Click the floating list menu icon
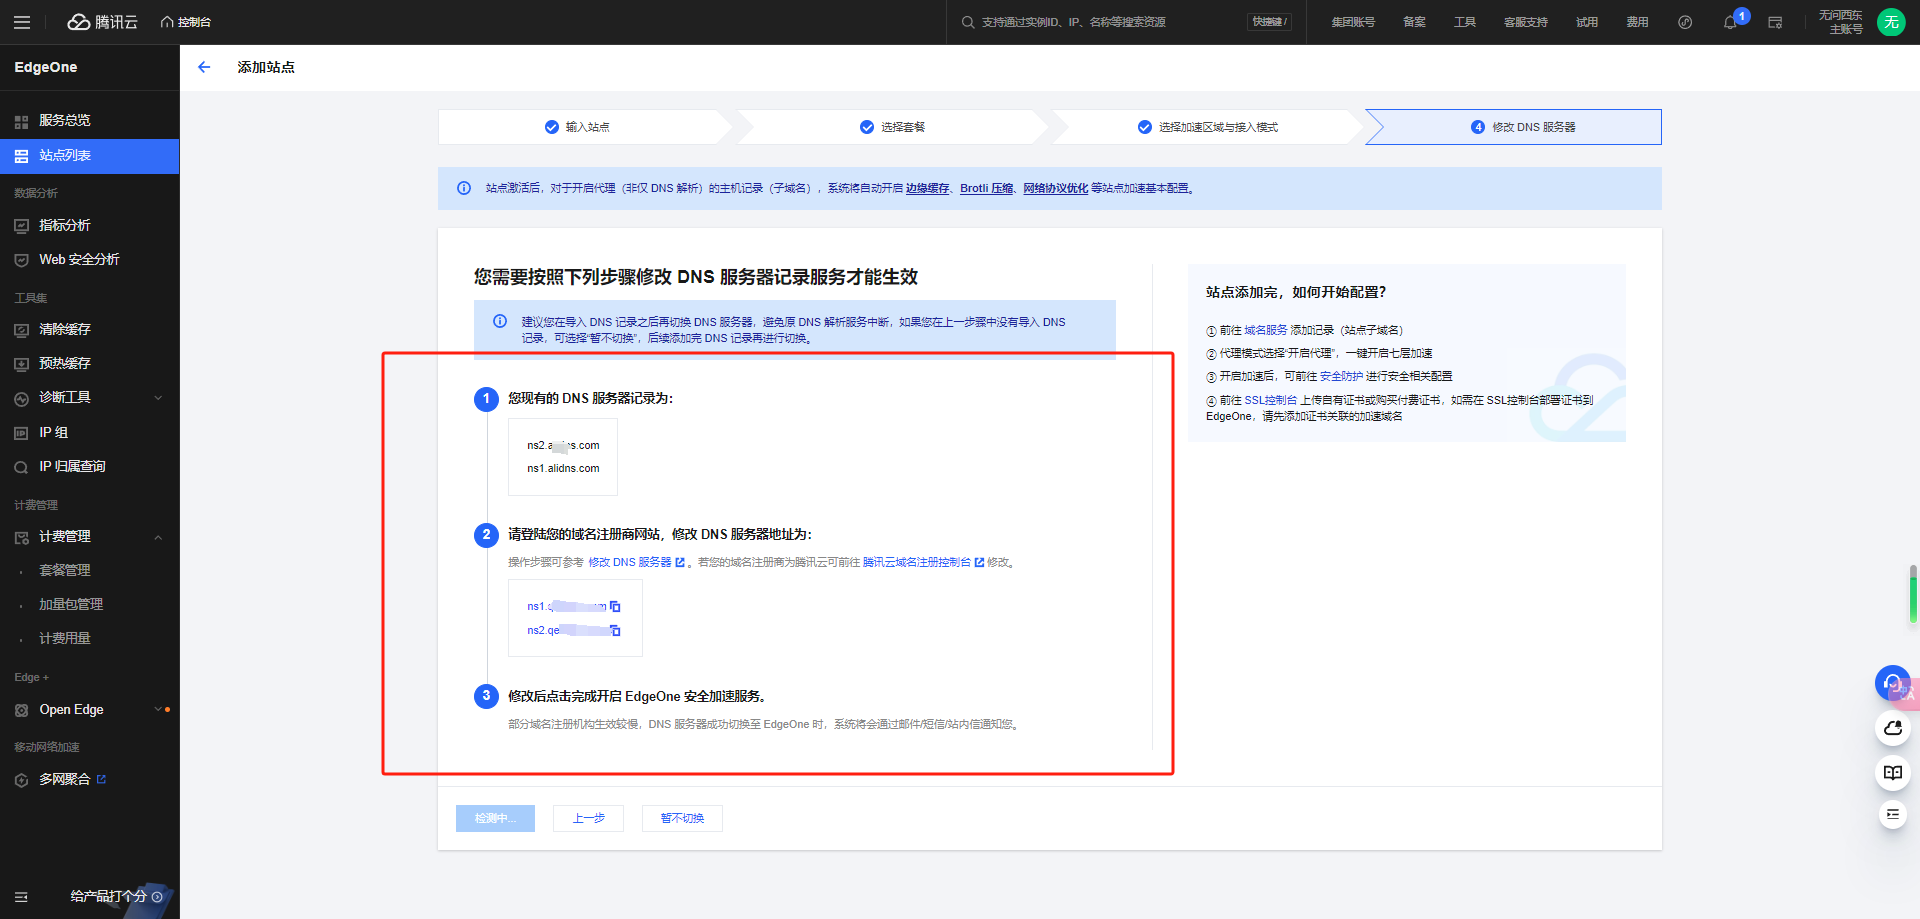The width and height of the screenshot is (1920, 919). pyautogui.click(x=1892, y=814)
